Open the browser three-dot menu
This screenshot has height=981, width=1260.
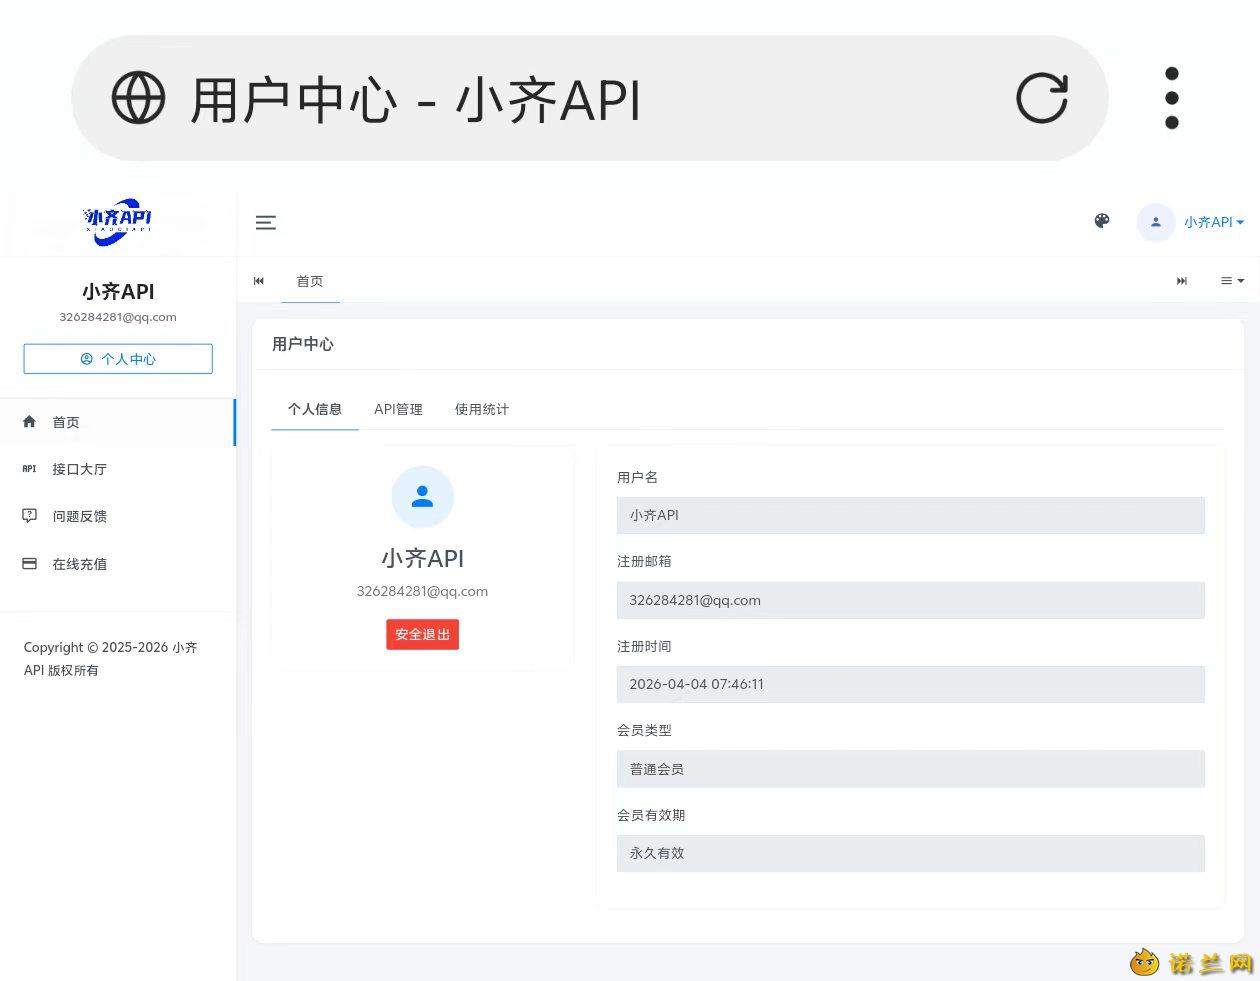1172,98
